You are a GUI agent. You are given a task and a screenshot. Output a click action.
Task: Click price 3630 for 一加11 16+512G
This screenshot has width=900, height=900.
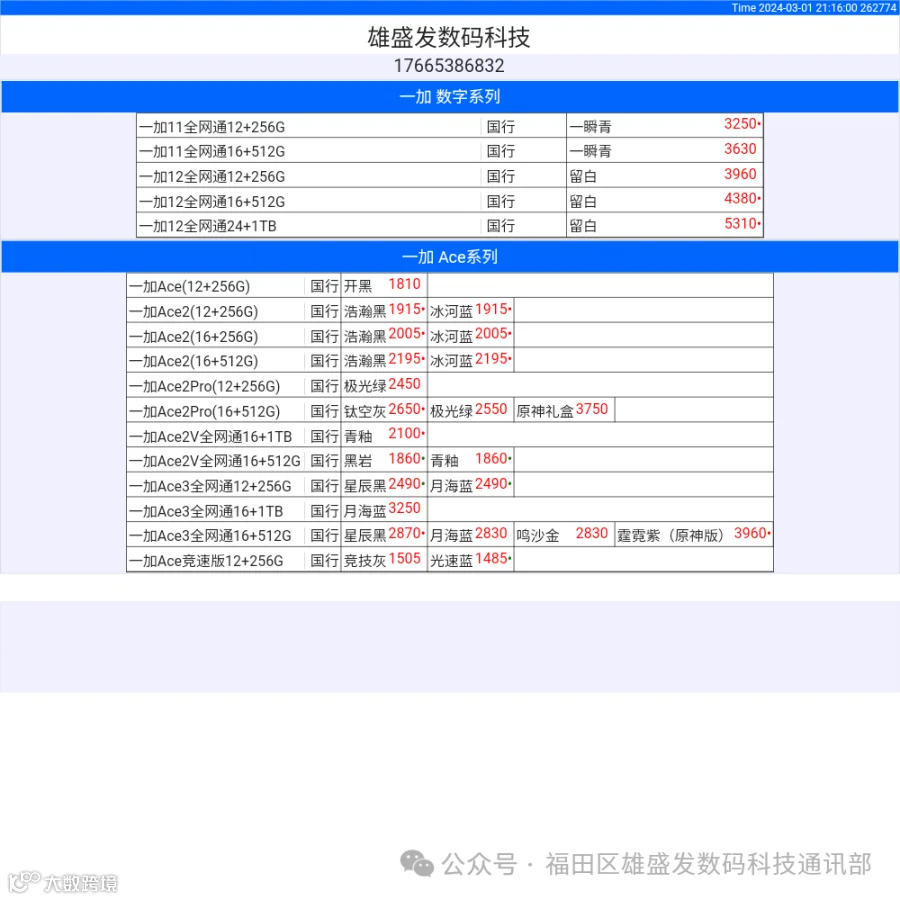tap(740, 149)
